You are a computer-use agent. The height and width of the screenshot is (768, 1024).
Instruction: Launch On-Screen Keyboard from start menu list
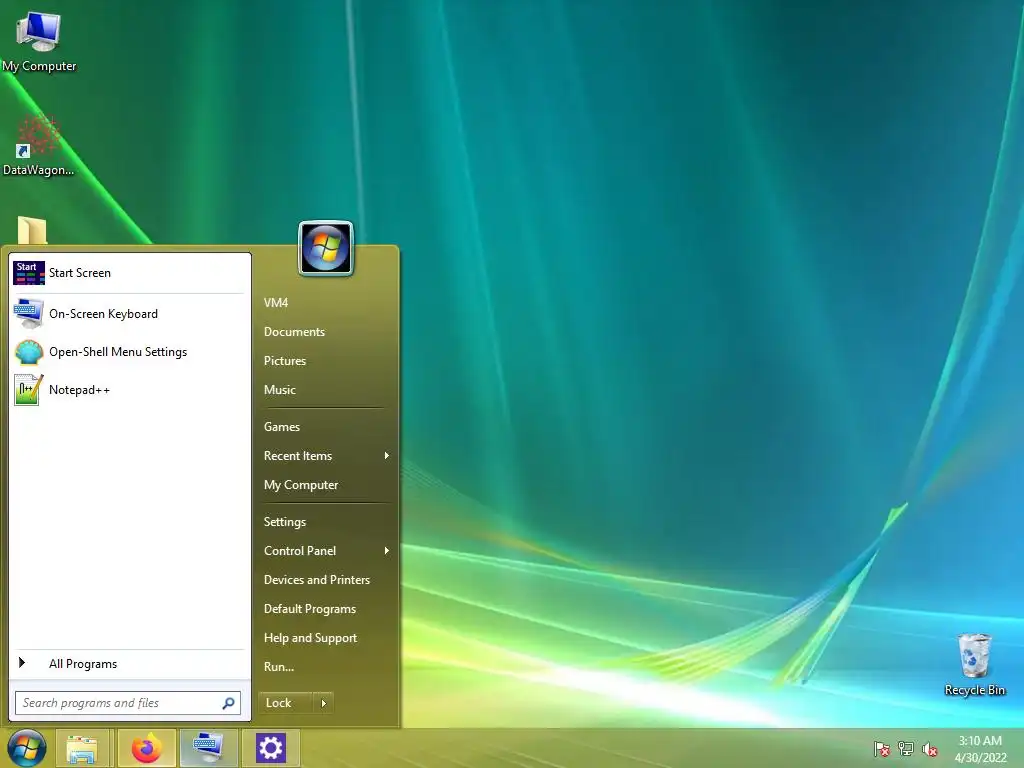(129, 313)
